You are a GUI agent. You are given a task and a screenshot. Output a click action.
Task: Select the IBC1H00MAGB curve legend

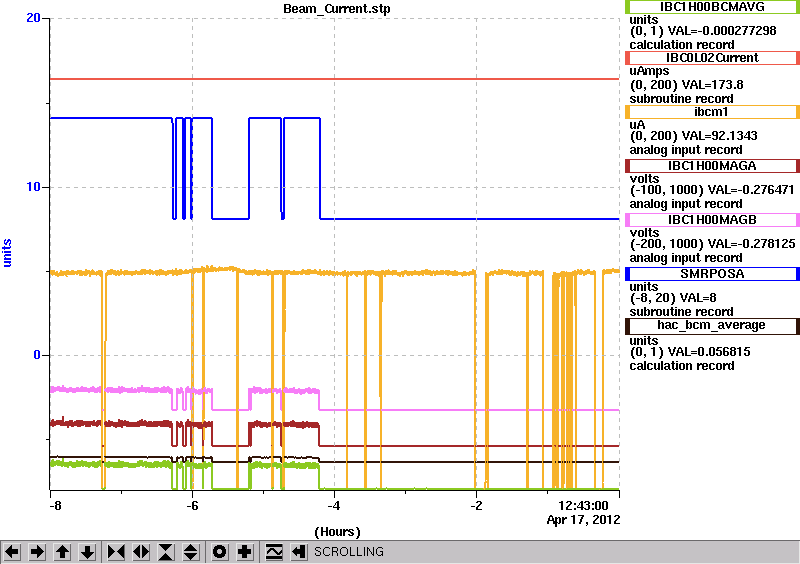[x=712, y=220]
